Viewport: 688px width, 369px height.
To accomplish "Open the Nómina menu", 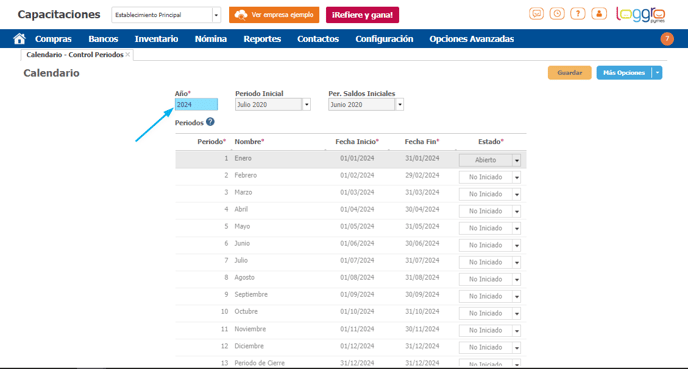I will point(211,39).
